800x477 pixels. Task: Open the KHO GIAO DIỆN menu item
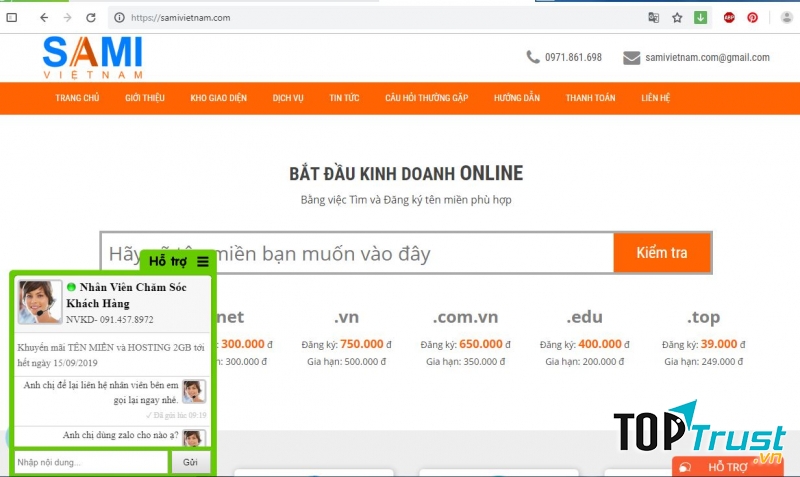click(218, 98)
